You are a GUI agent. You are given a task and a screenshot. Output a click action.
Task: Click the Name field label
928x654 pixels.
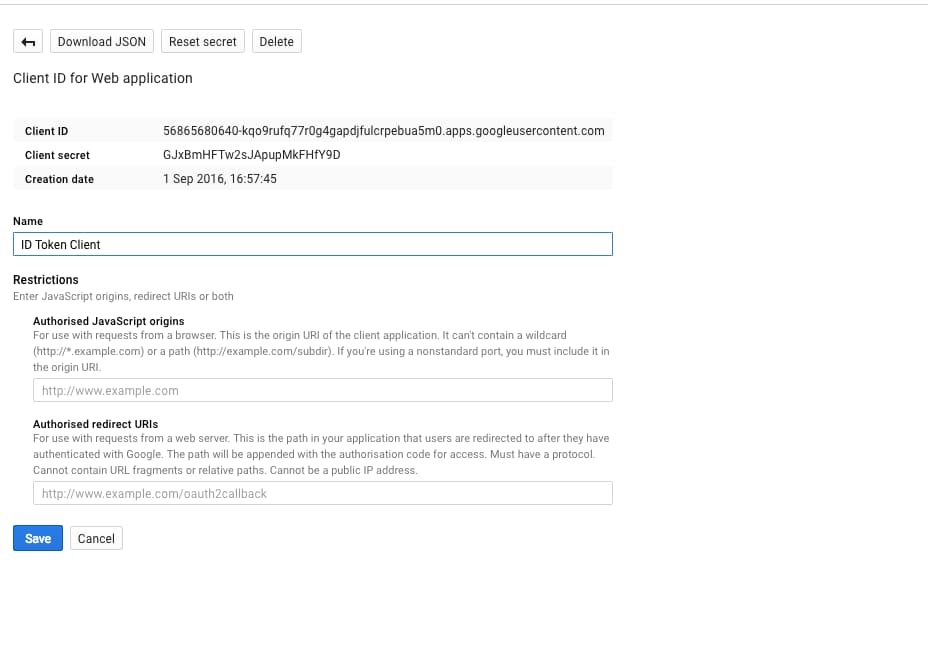point(28,221)
